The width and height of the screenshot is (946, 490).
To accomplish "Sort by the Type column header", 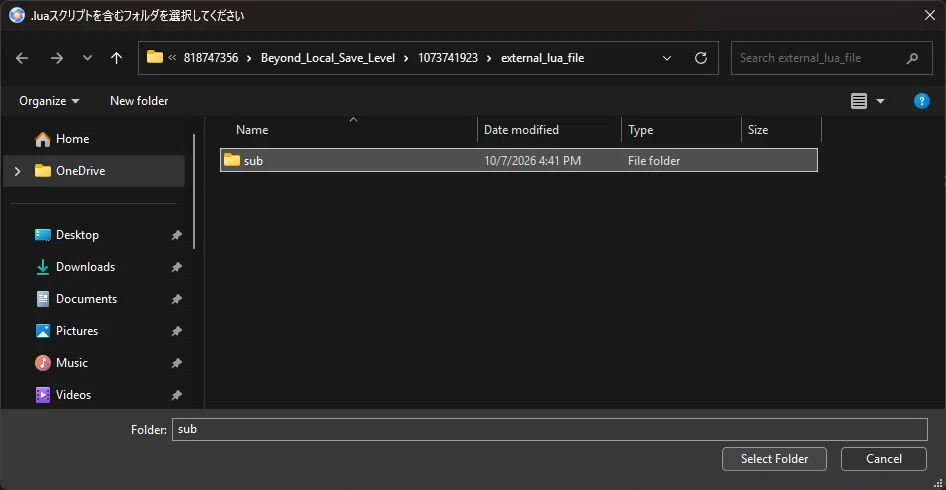I will 682,130.
